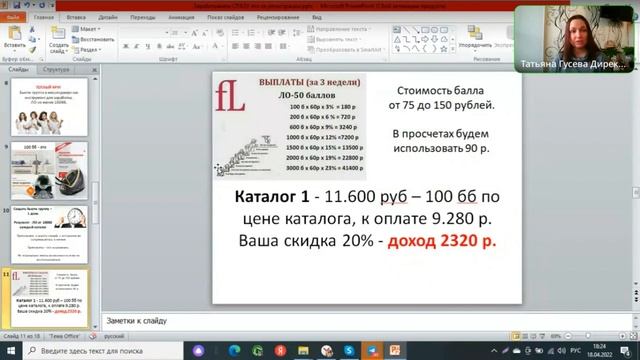Viewport: 640px width, 360px height.
Task: Click the Increase Font Size icon
Action: pos(195,33)
